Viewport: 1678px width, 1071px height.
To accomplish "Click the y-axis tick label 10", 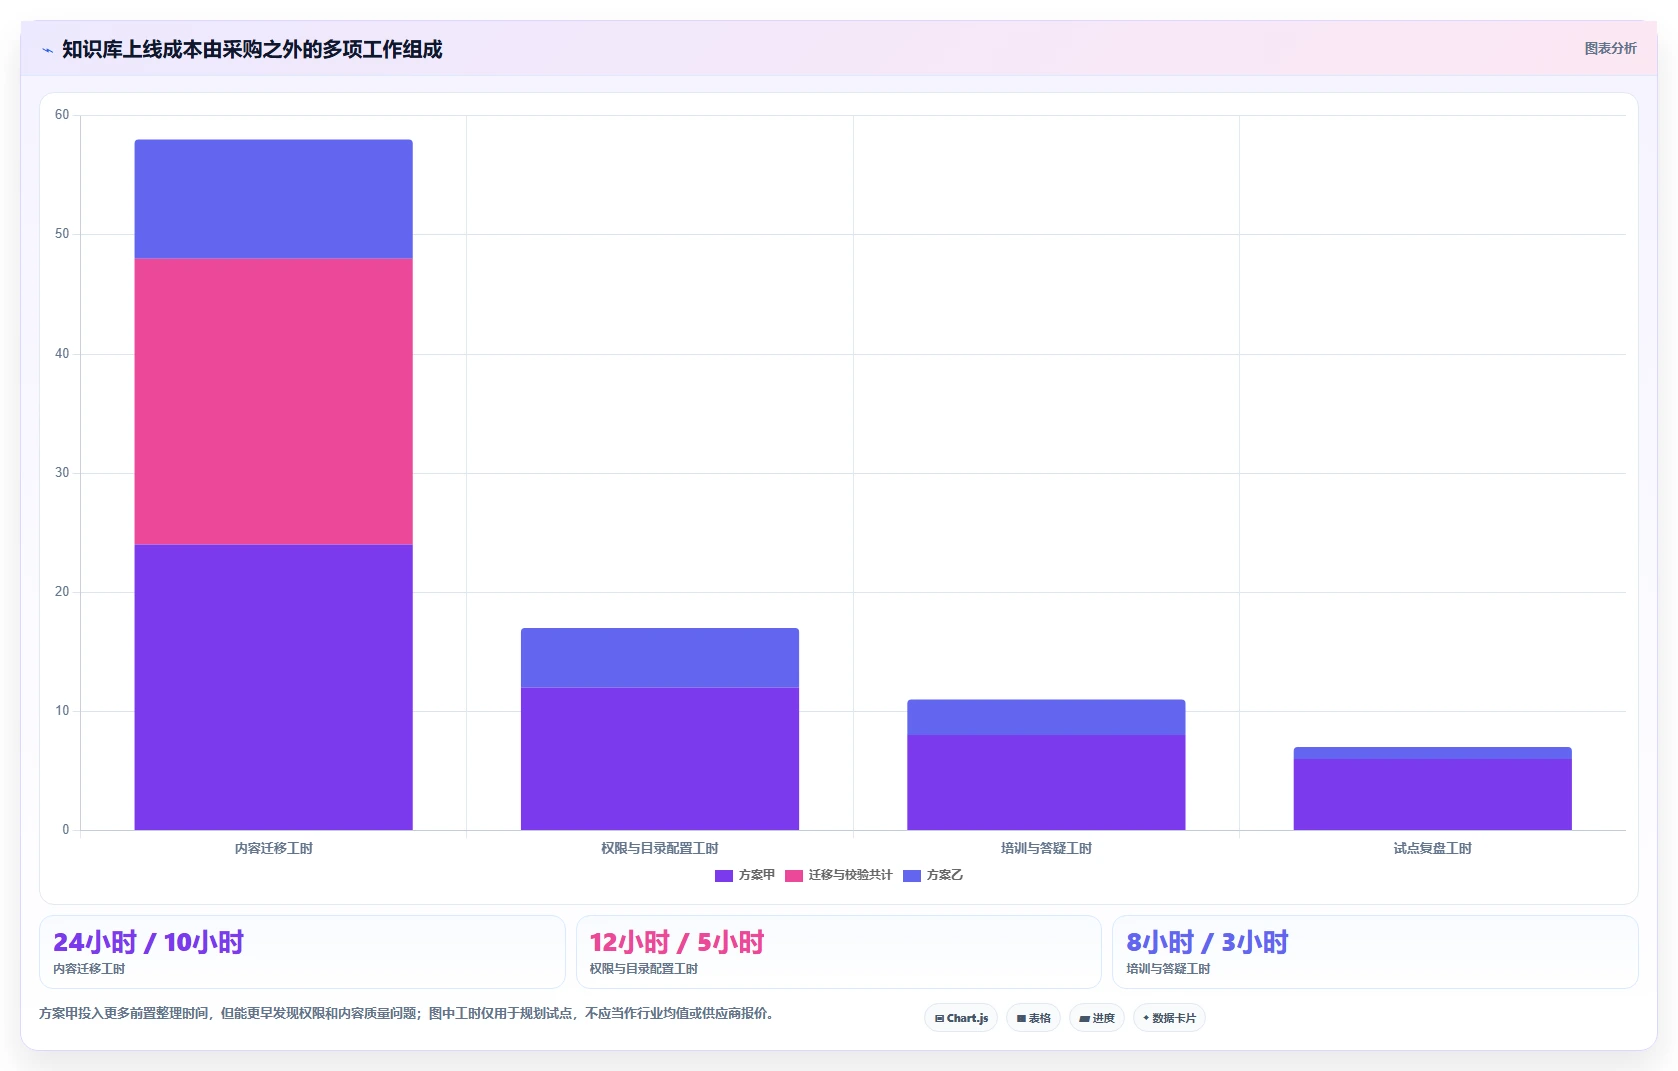I will coord(62,711).
